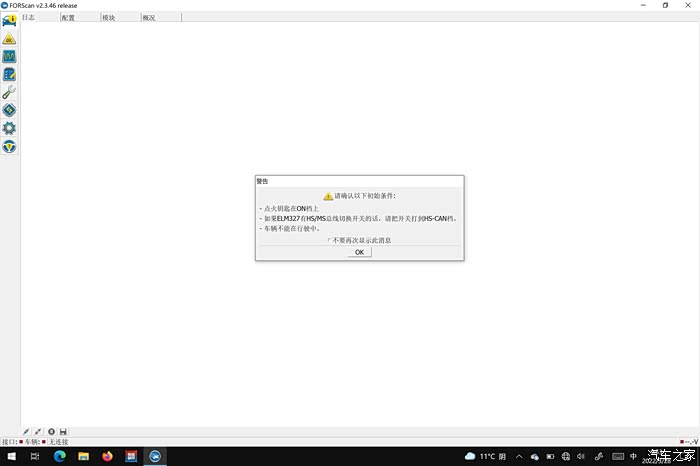Open the wrench service functions section
This screenshot has height=466, width=700.
[x=9, y=93]
